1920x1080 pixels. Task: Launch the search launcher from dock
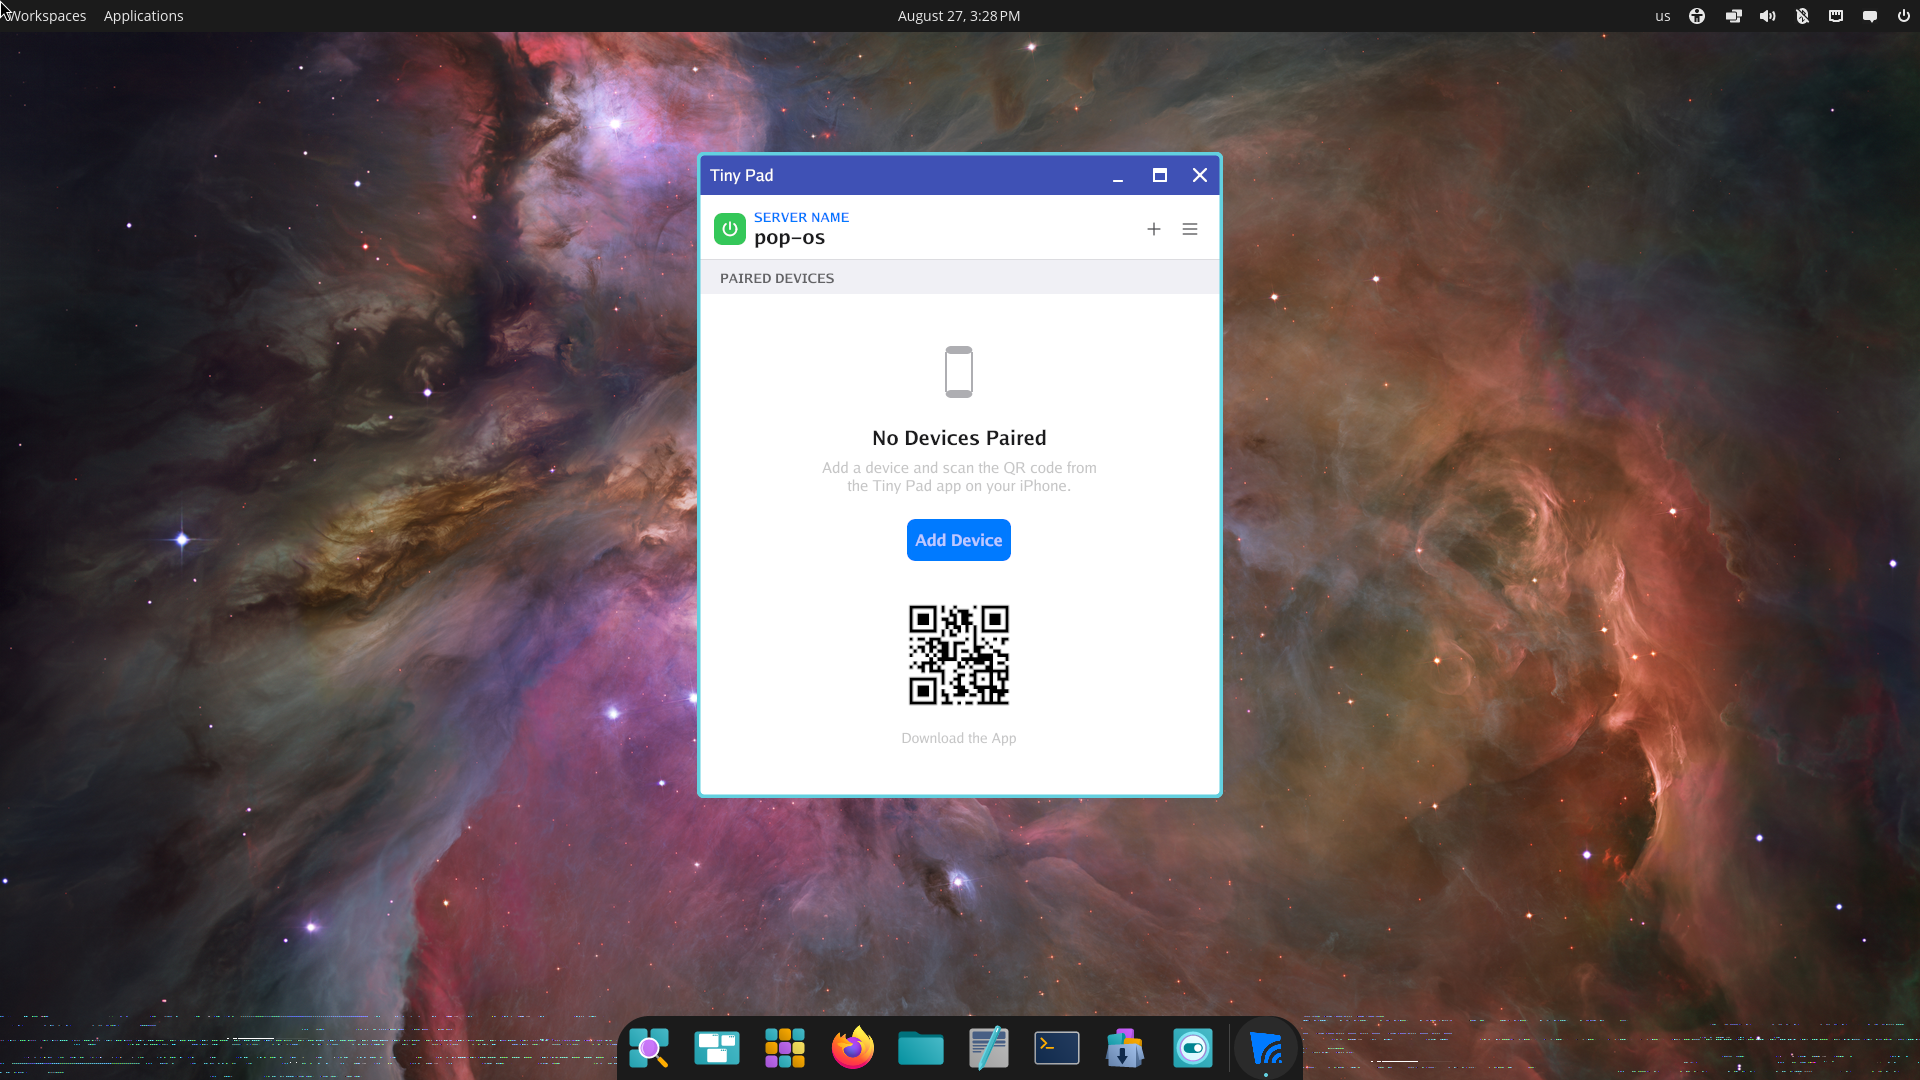649,1048
